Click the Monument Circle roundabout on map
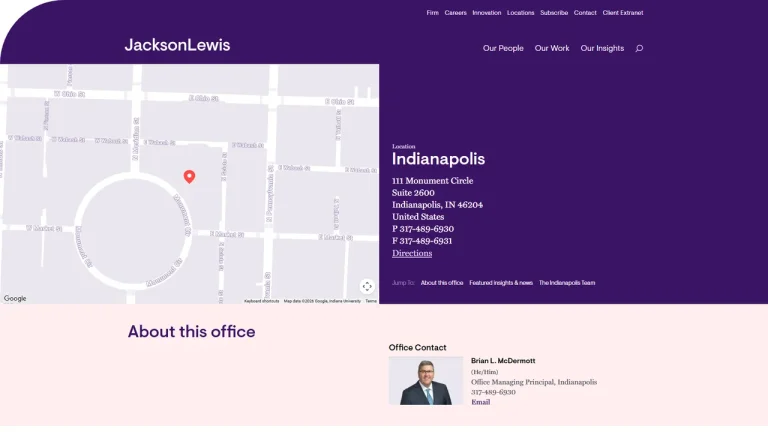Viewport: 768px width, 432px height. 133,231
